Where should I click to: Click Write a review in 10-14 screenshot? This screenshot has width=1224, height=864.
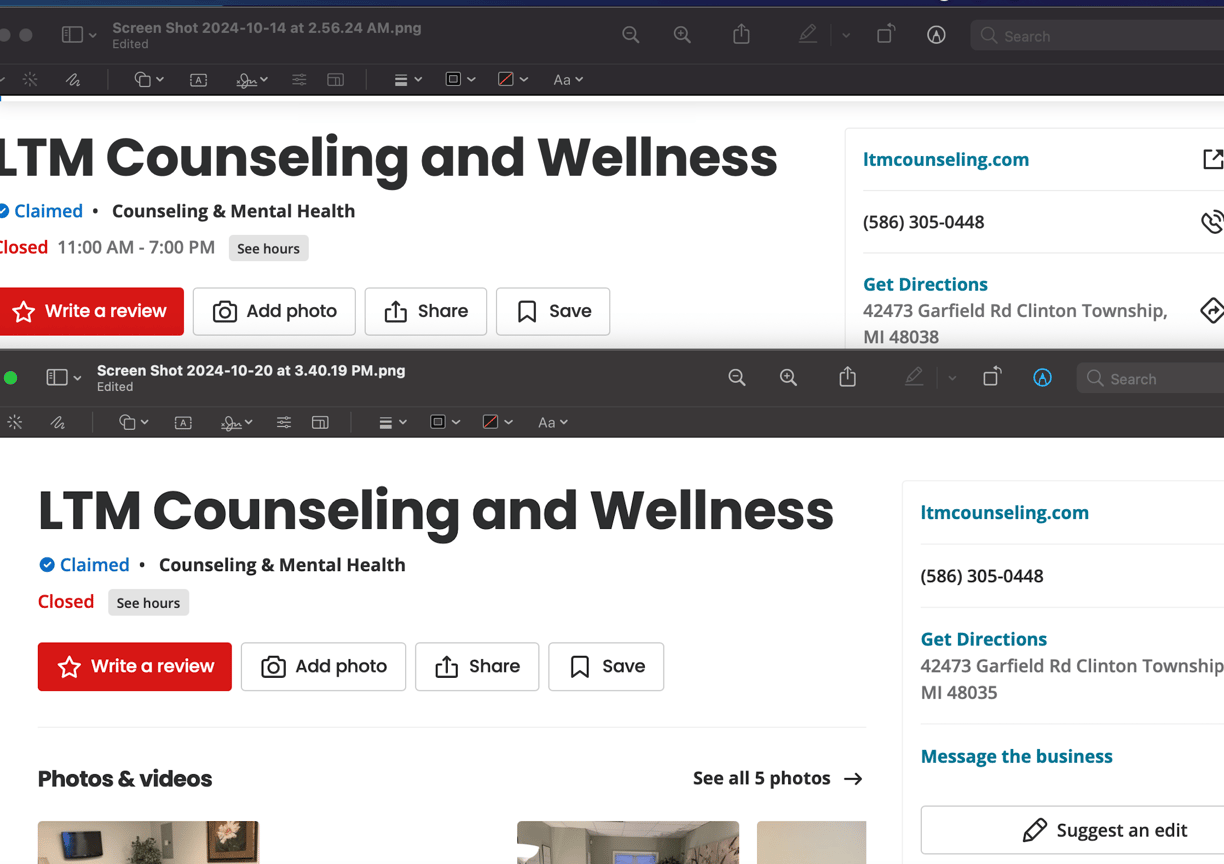91,311
